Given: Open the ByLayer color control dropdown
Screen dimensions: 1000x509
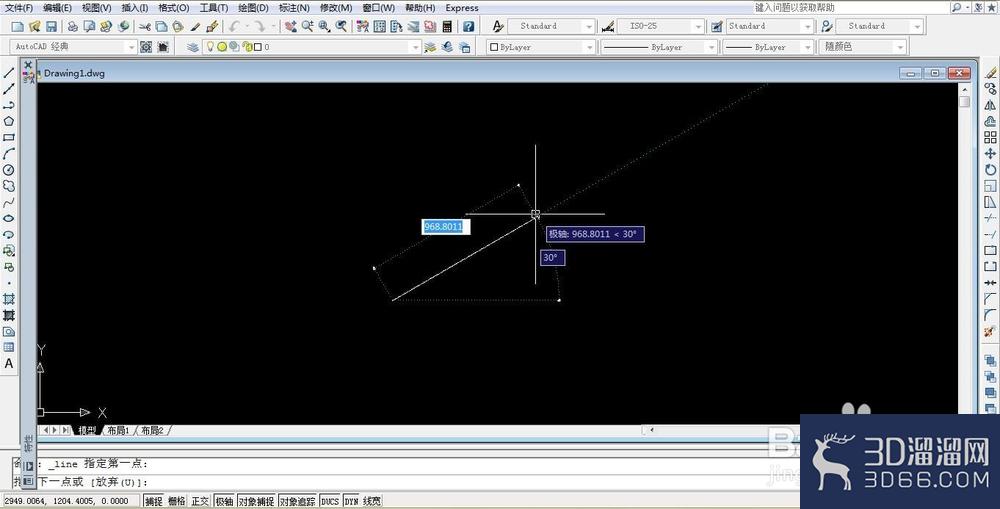Looking at the screenshot, I should tap(541, 47).
